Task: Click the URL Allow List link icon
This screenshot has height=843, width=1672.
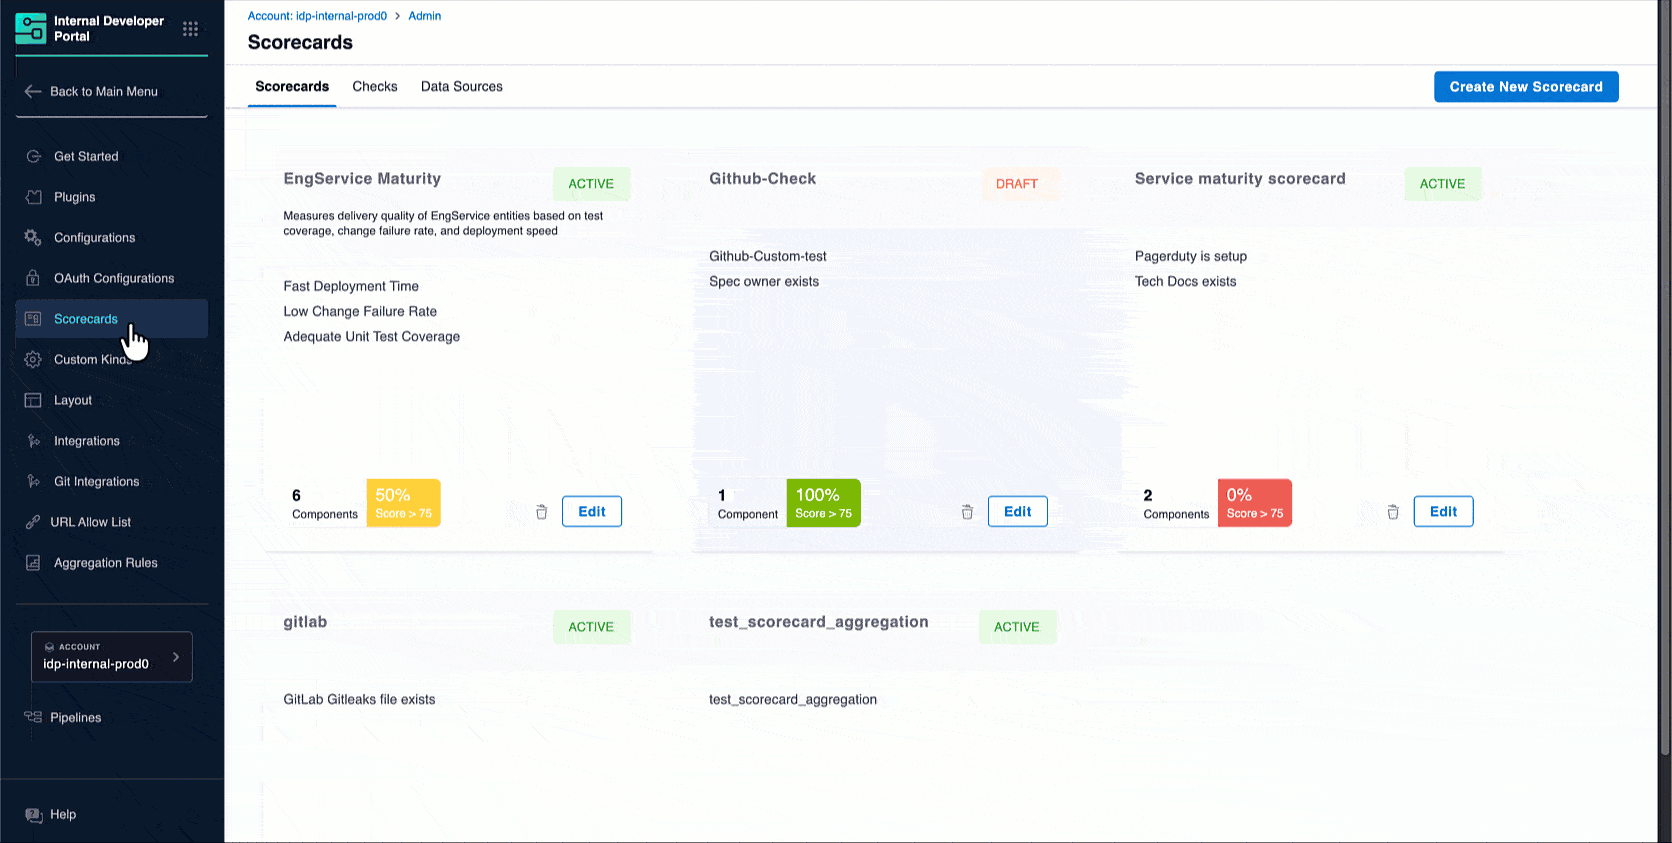Action: pyautogui.click(x=33, y=522)
